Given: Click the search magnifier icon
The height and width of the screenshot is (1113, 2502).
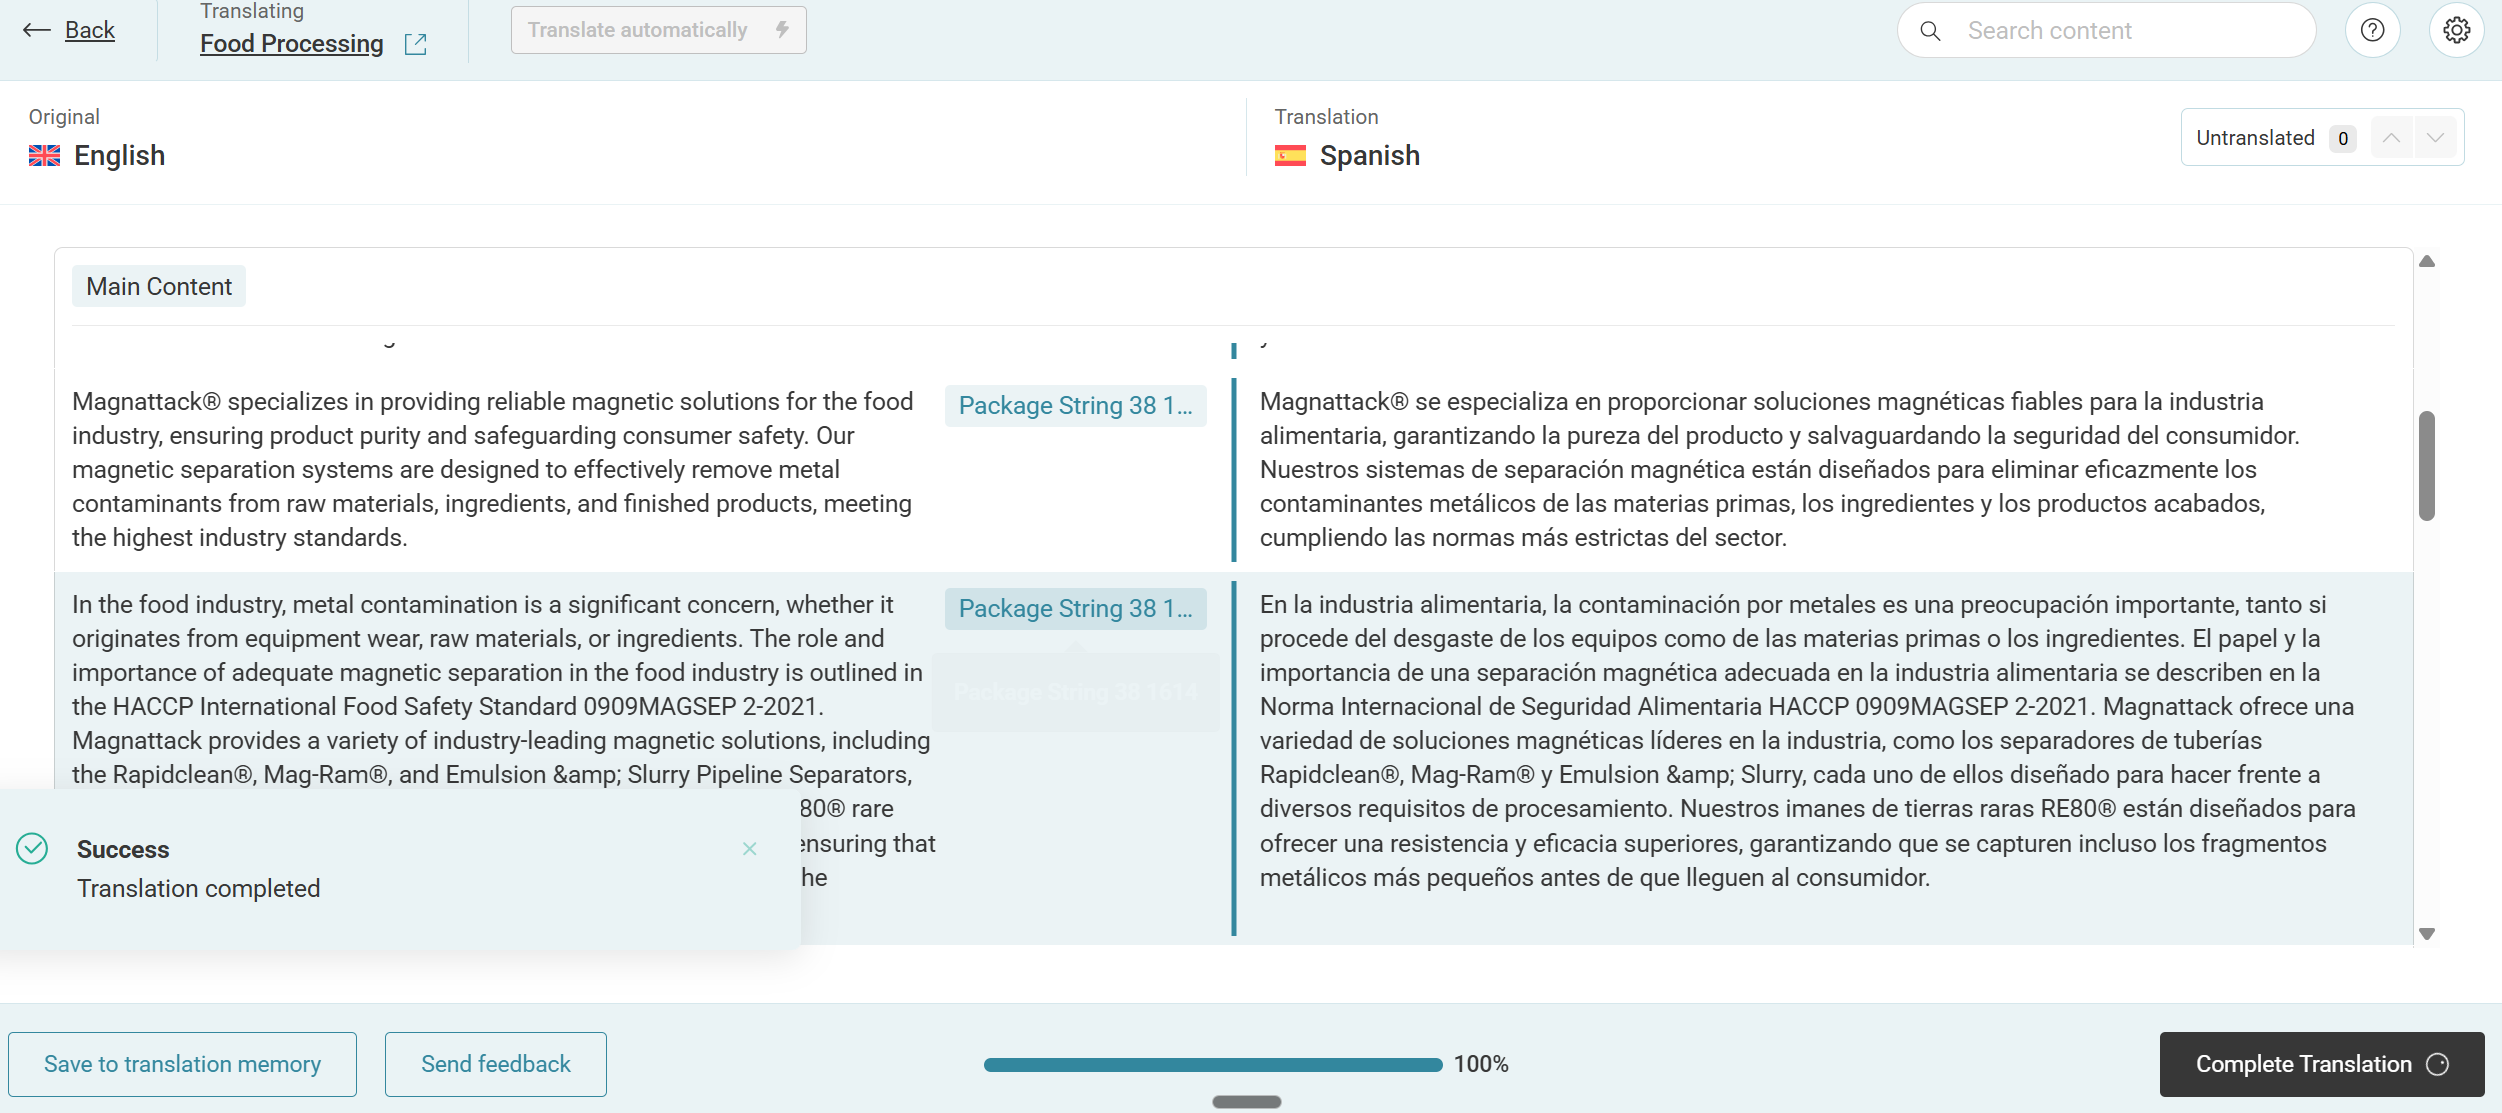Looking at the screenshot, I should pyautogui.click(x=1931, y=31).
